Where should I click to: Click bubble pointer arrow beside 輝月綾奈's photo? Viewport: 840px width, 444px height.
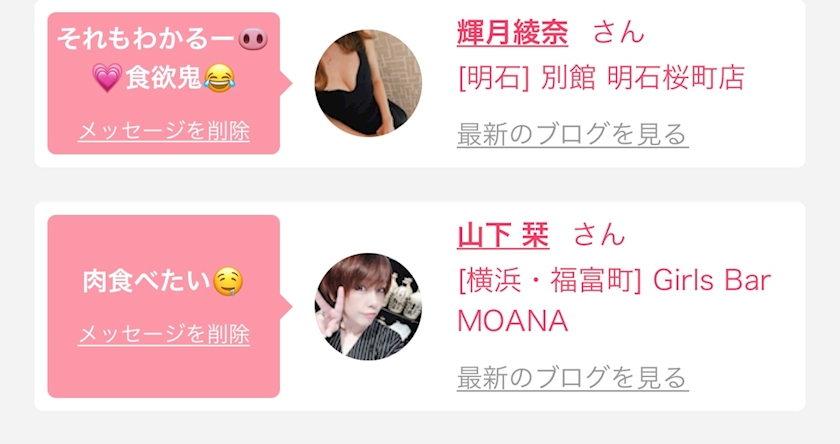click(x=286, y=83)
